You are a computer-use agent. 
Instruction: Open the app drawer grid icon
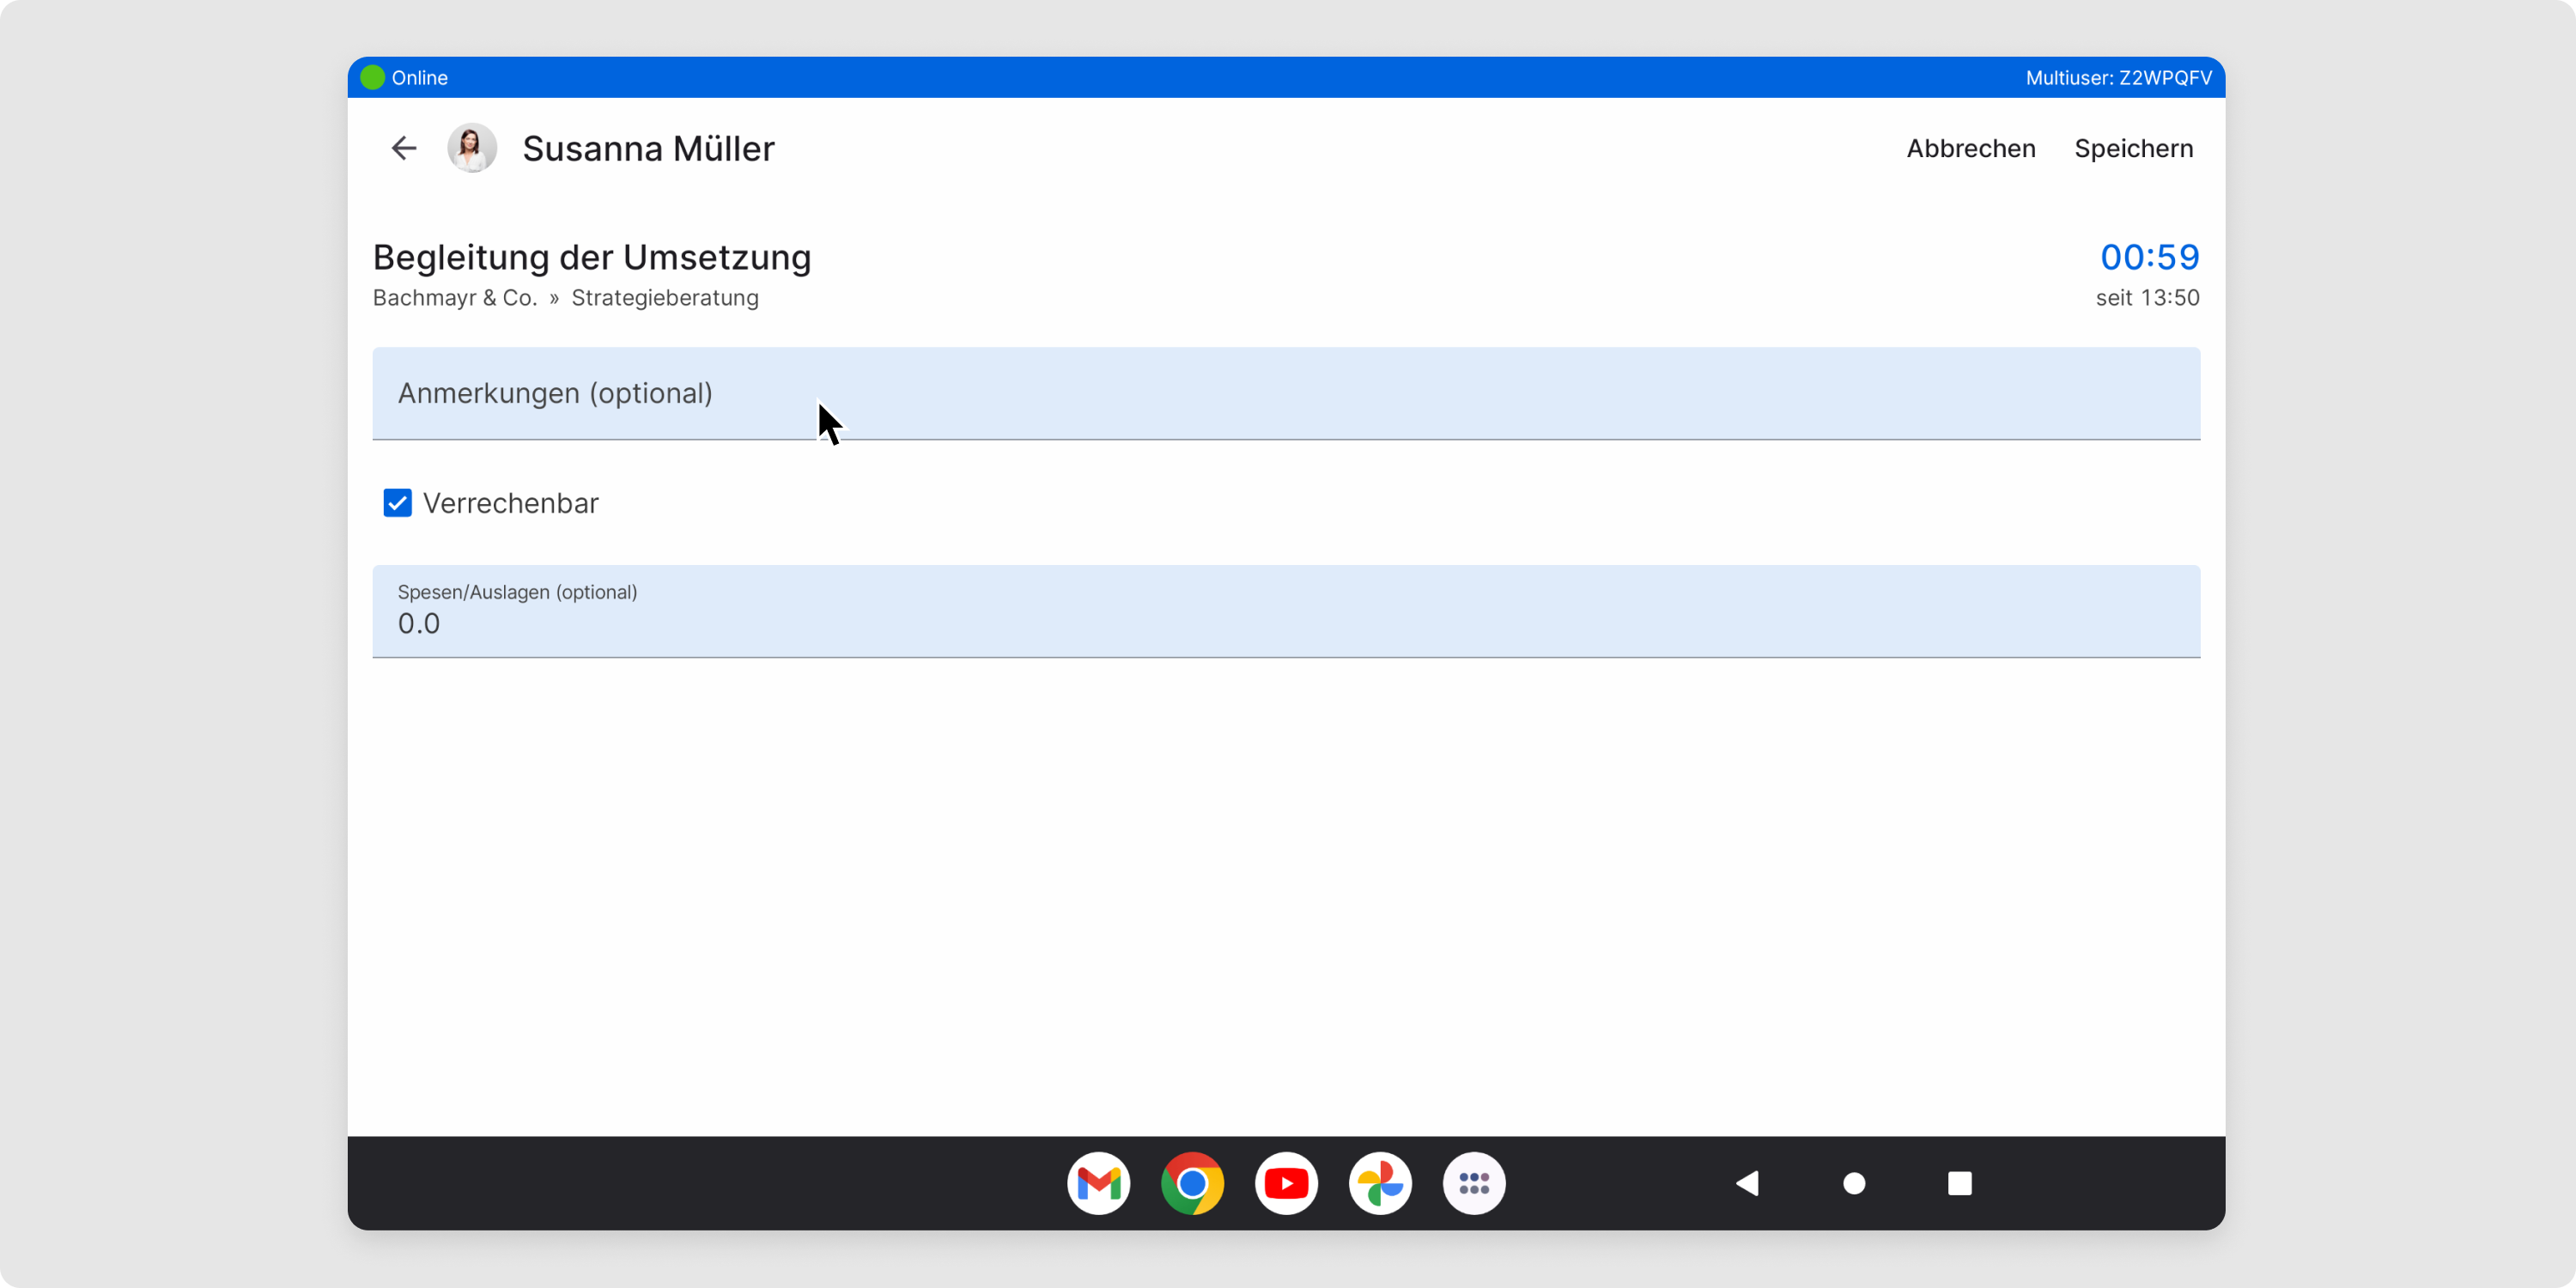[x=1474, y=1183]
